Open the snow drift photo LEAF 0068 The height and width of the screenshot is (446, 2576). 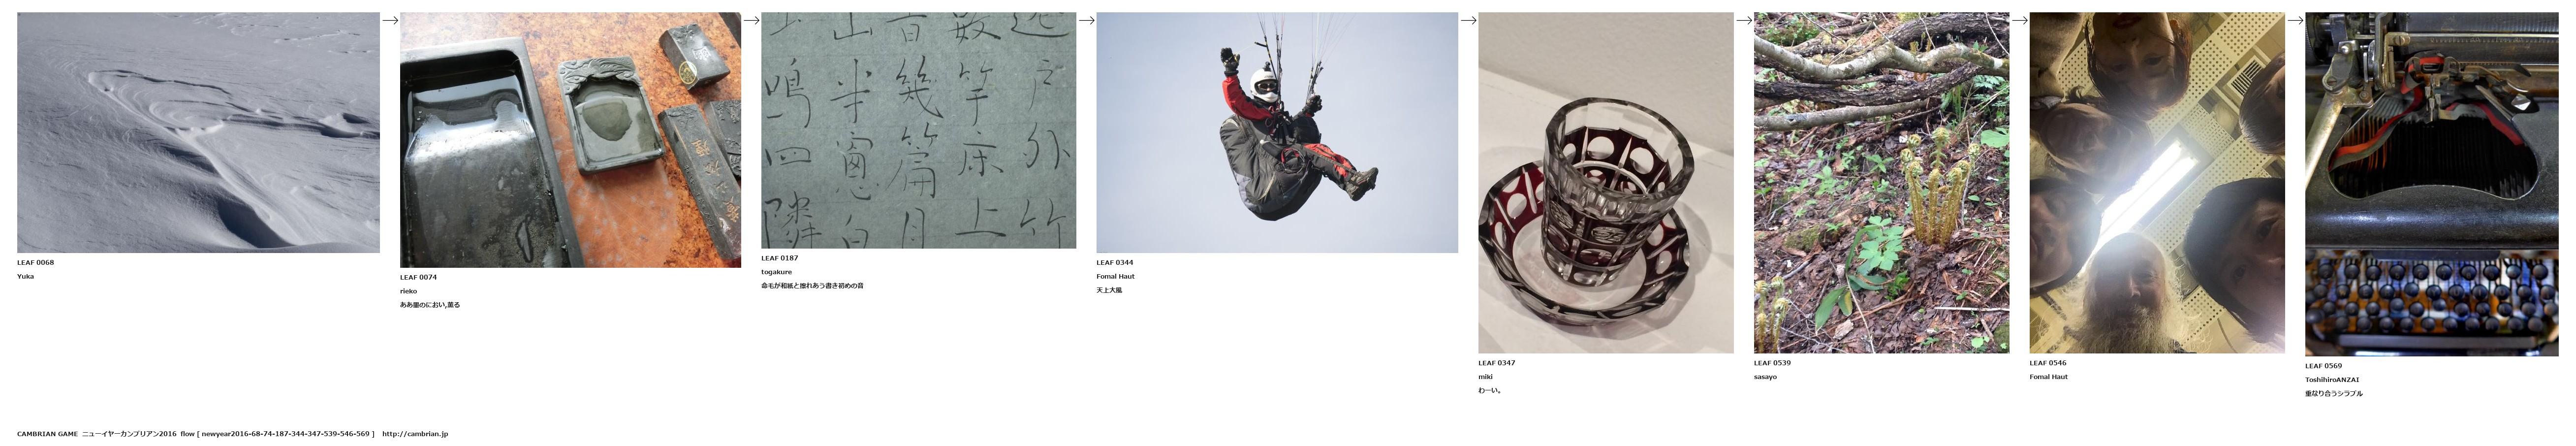pos(198,132)
